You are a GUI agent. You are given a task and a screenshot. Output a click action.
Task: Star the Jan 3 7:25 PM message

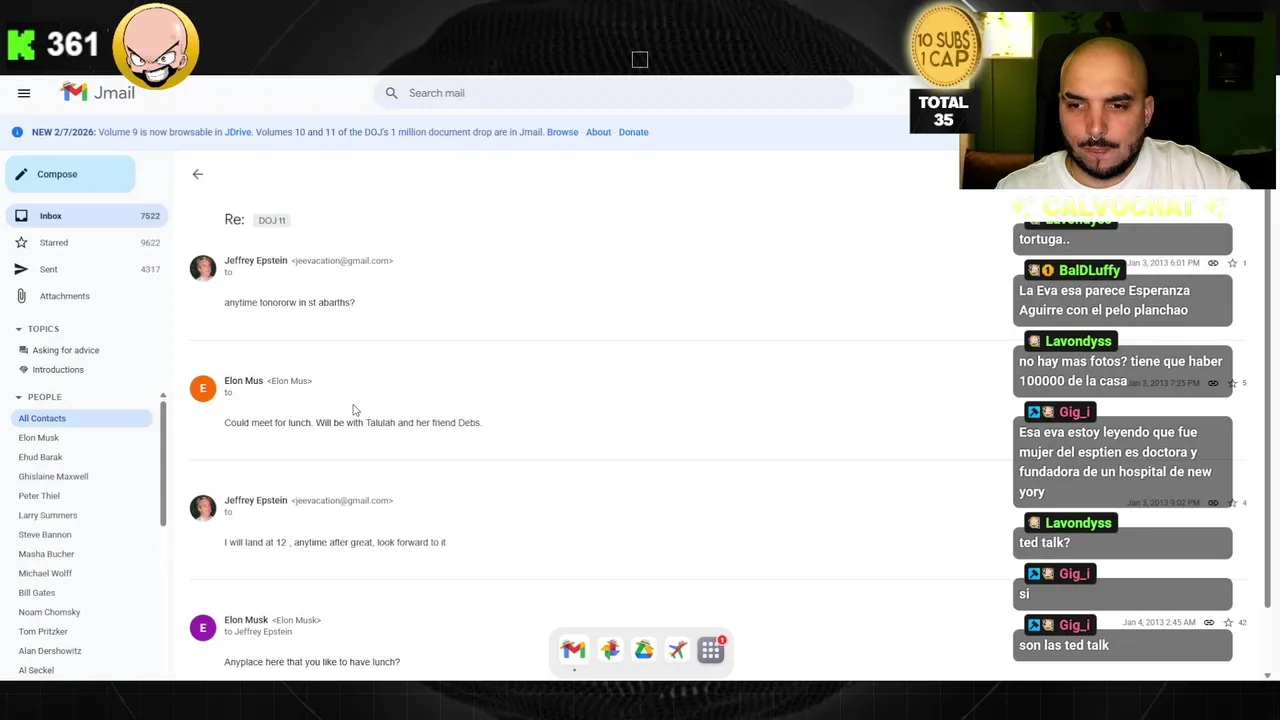(1232, 383)
